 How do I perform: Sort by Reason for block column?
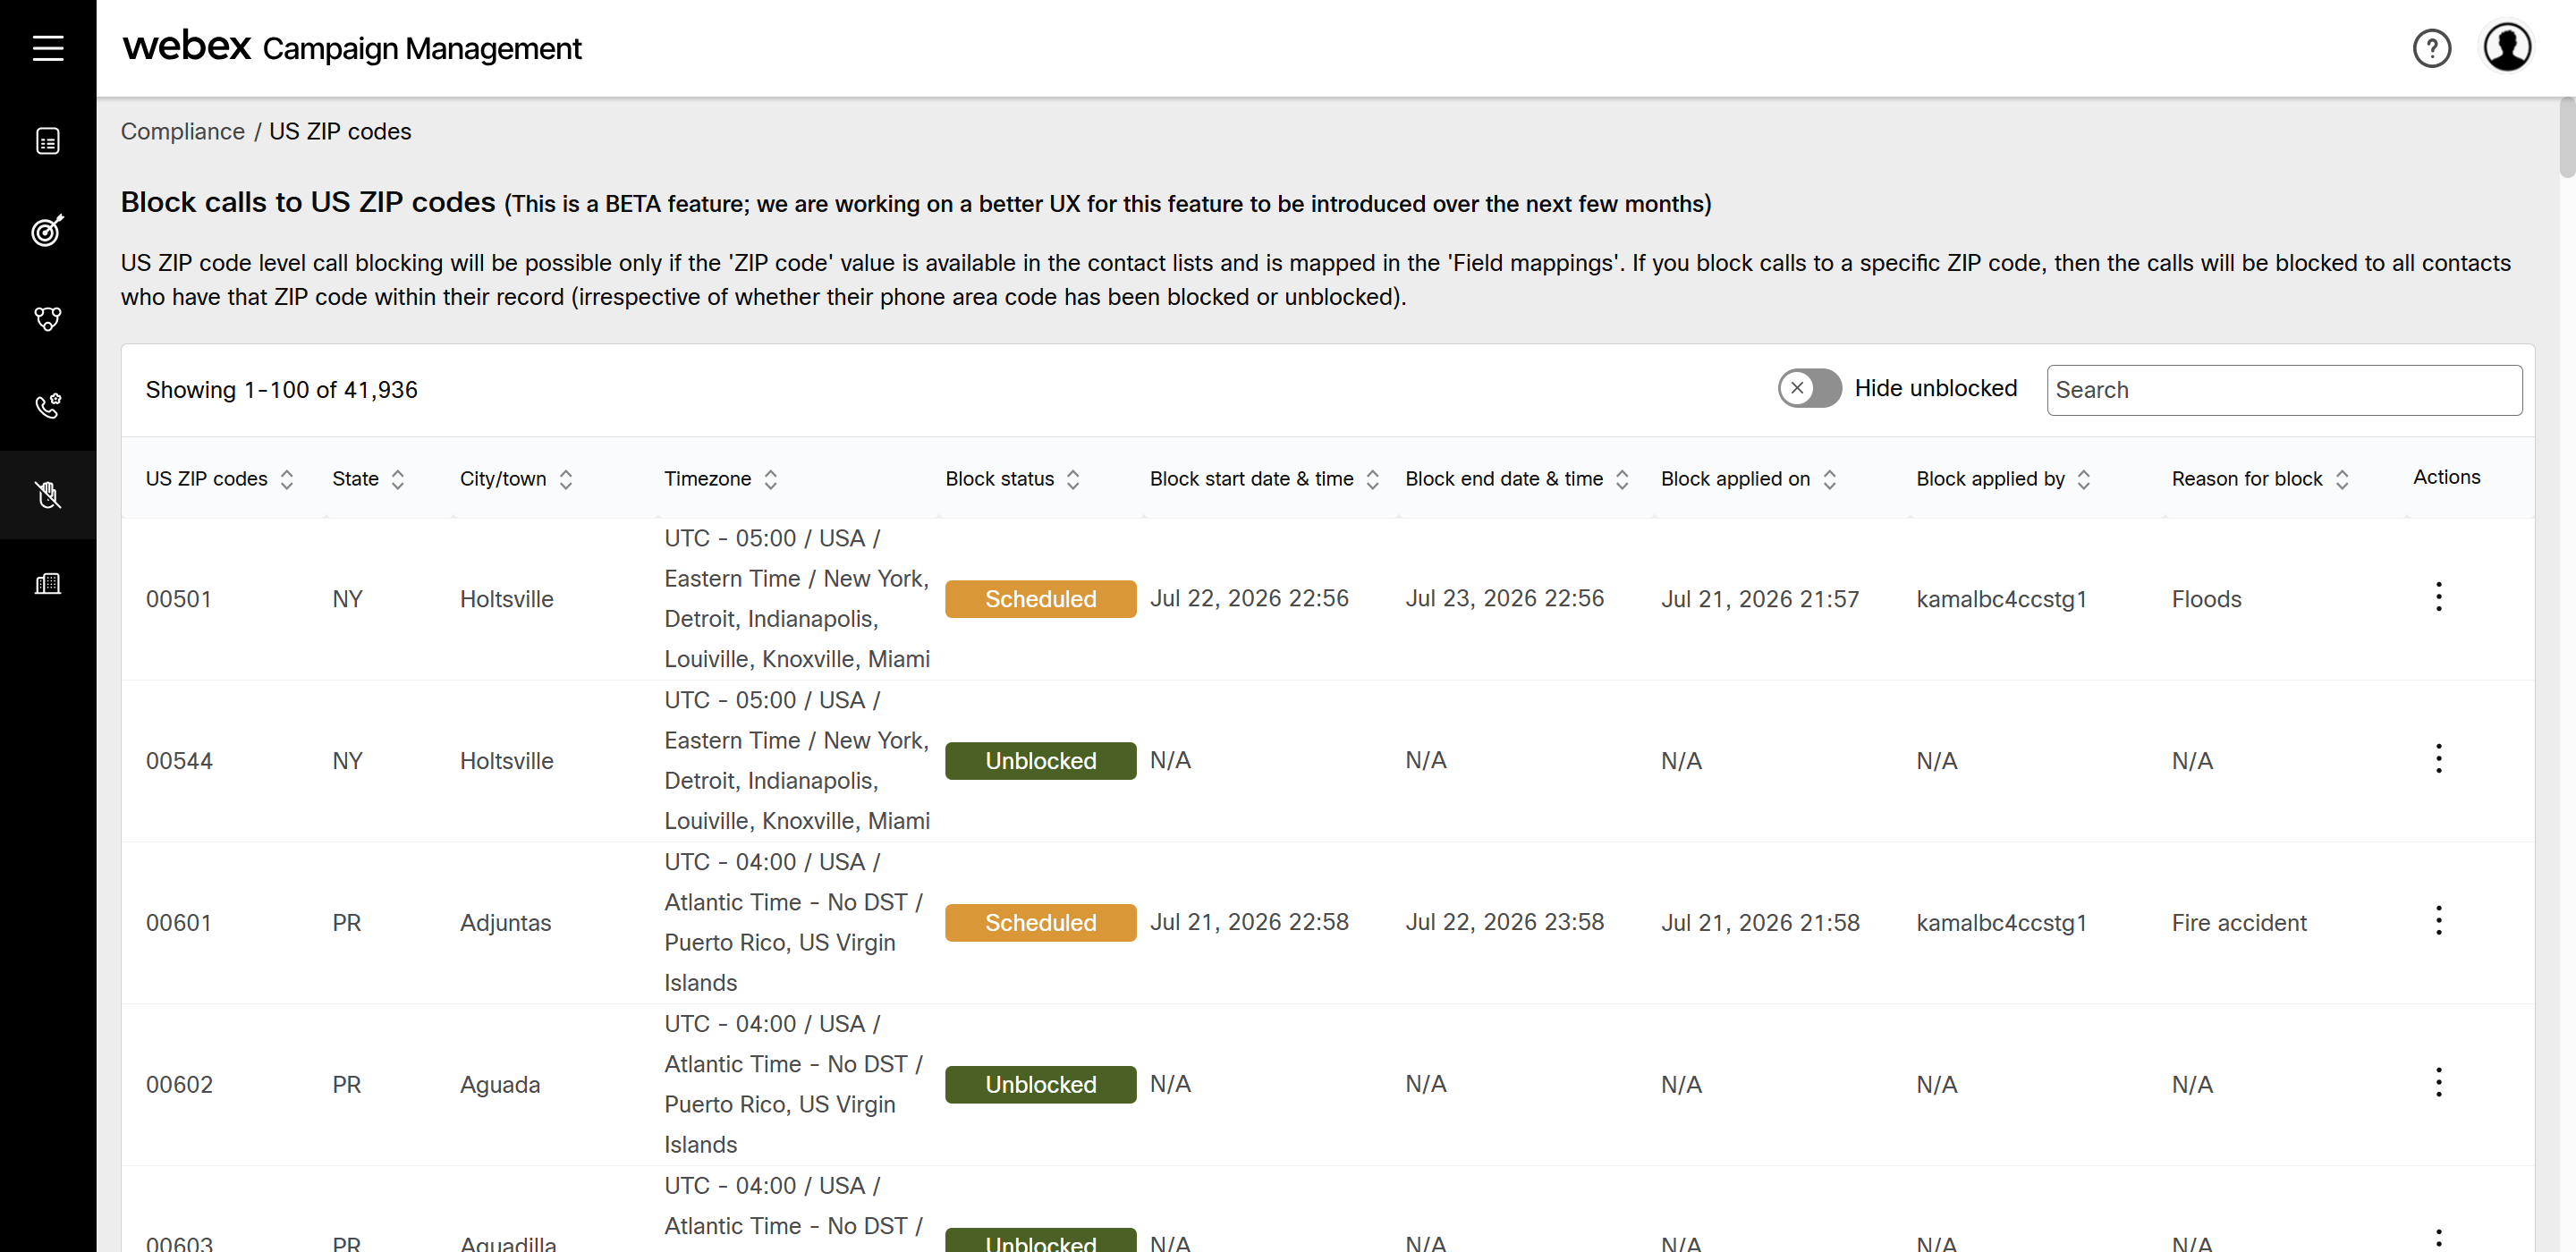[2342, 479]
